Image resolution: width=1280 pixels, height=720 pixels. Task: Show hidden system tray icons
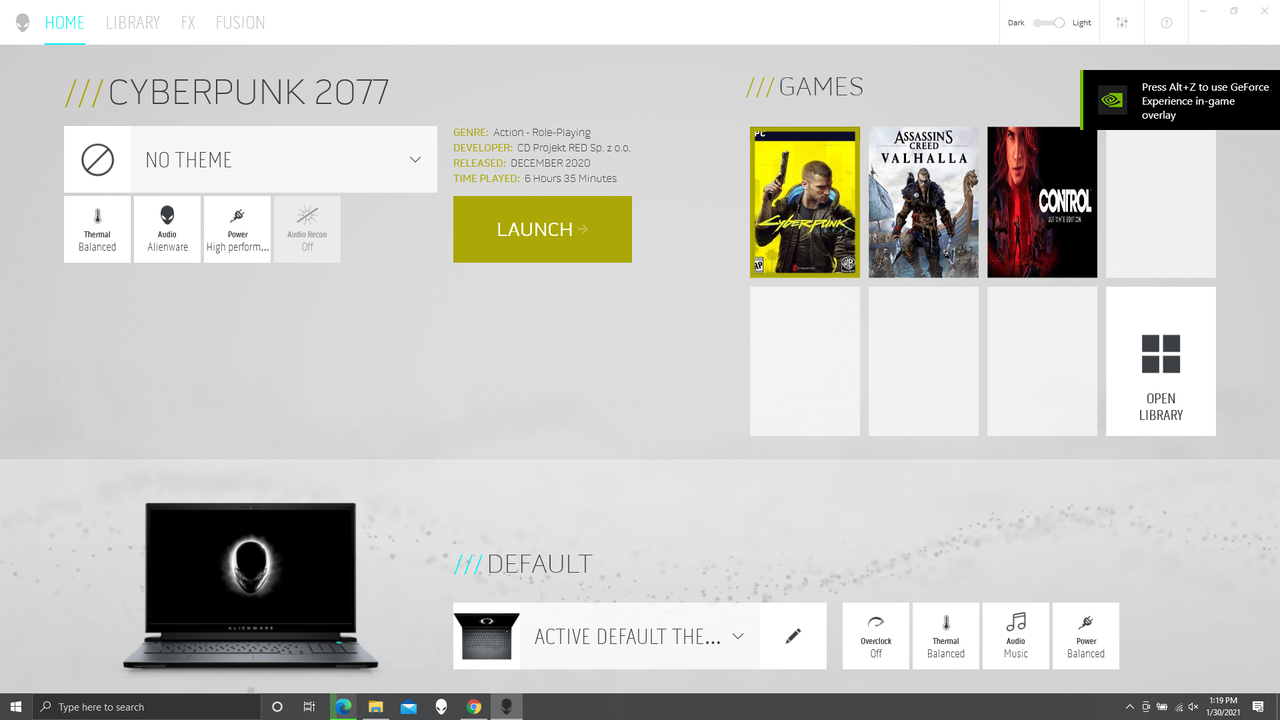1130,707
